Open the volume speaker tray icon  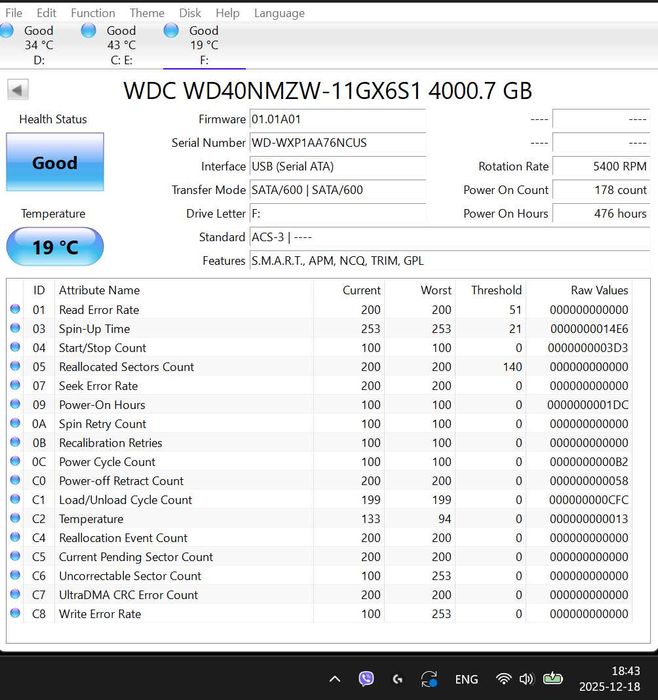[x=526, y=679]
